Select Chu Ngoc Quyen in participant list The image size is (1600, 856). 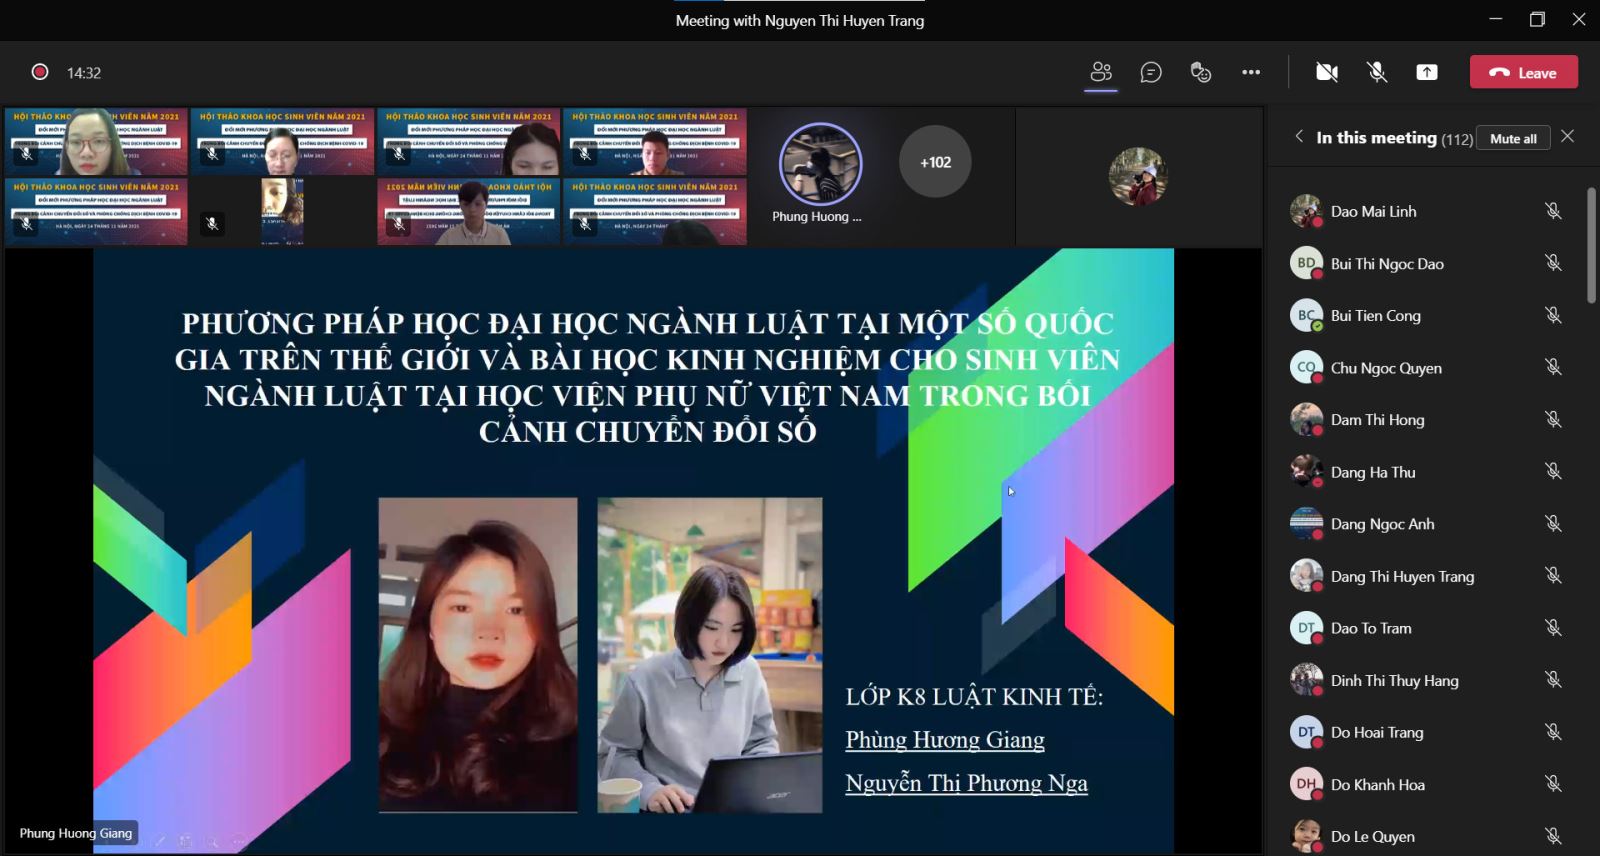(x=1385, y=368)
